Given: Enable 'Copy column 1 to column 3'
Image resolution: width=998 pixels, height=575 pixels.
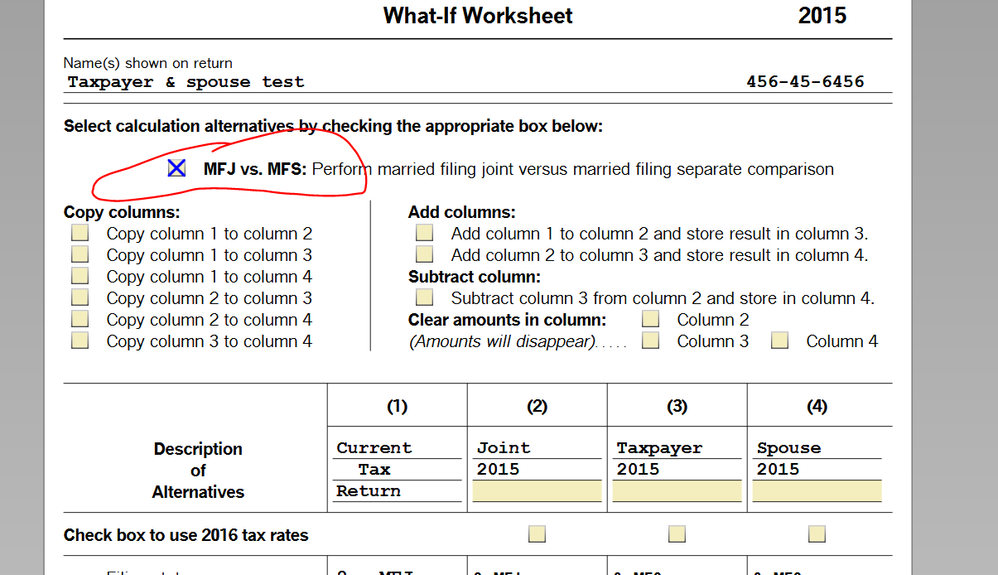Looking at the screenshot, I should click(80, 255).
